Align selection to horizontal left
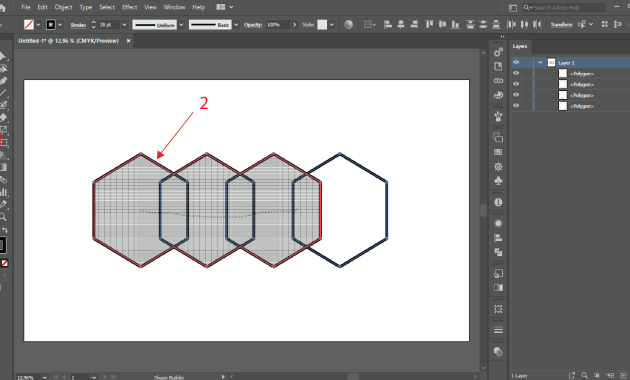 point(388,25)
